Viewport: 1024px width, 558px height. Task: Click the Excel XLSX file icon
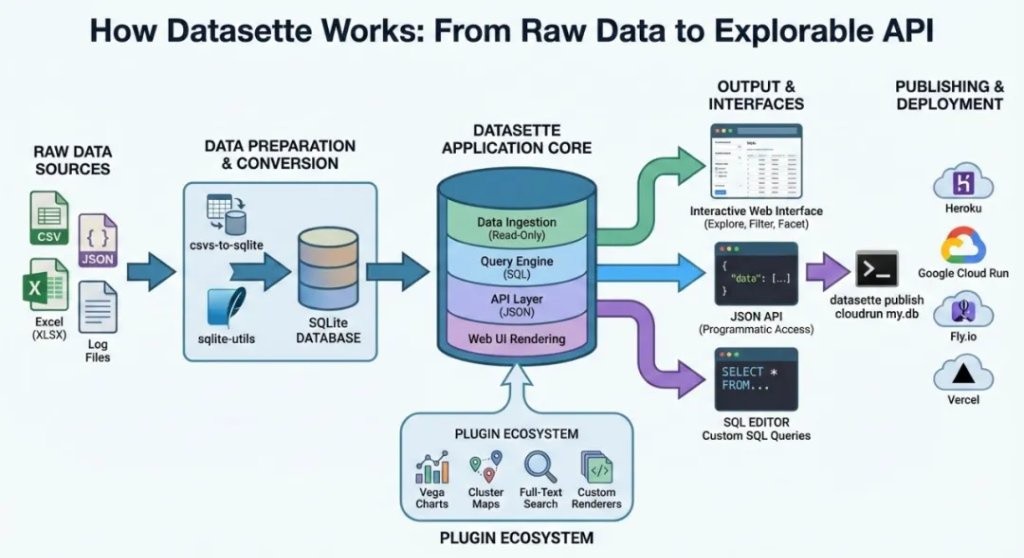(45, 284)
